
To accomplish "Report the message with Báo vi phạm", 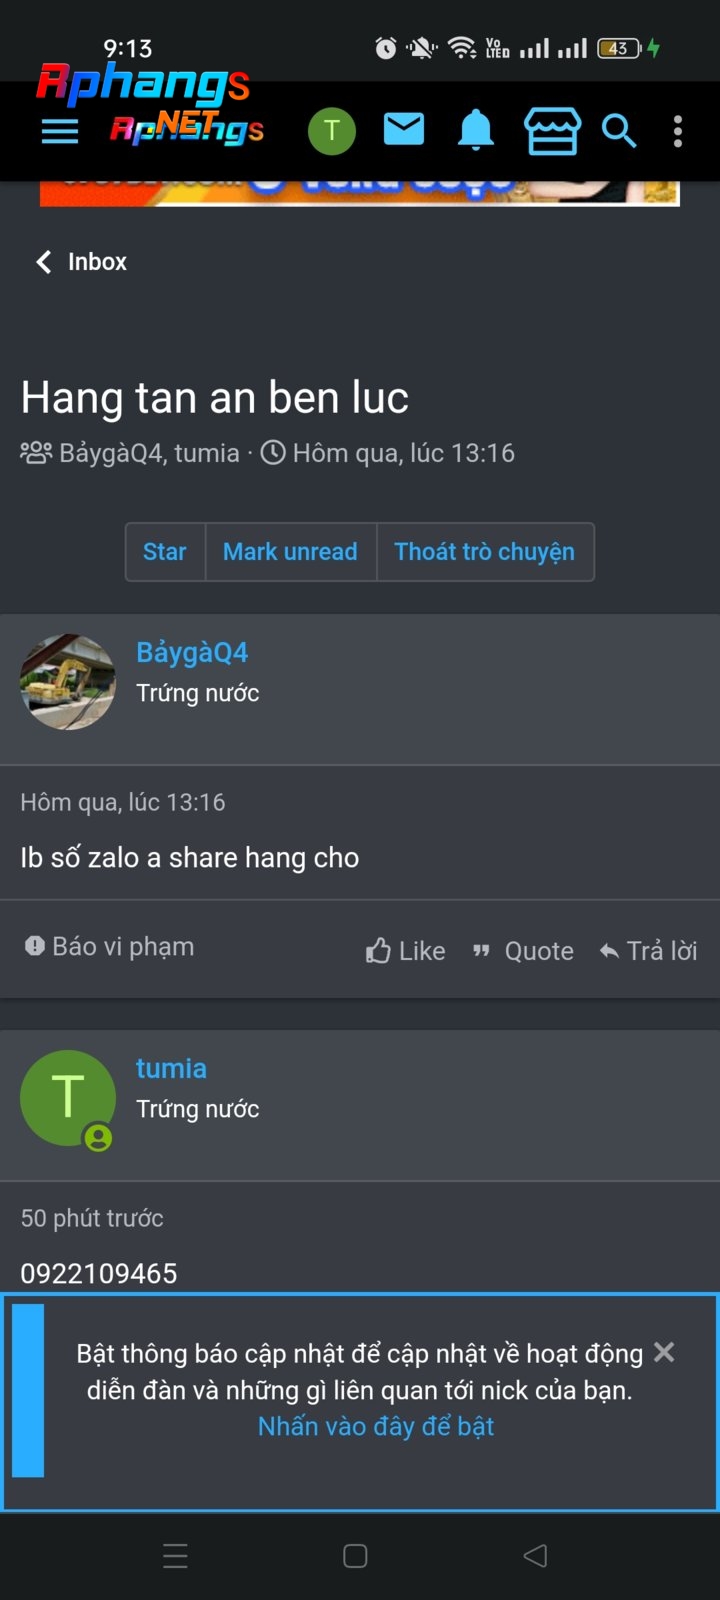I will click(110, 946).
